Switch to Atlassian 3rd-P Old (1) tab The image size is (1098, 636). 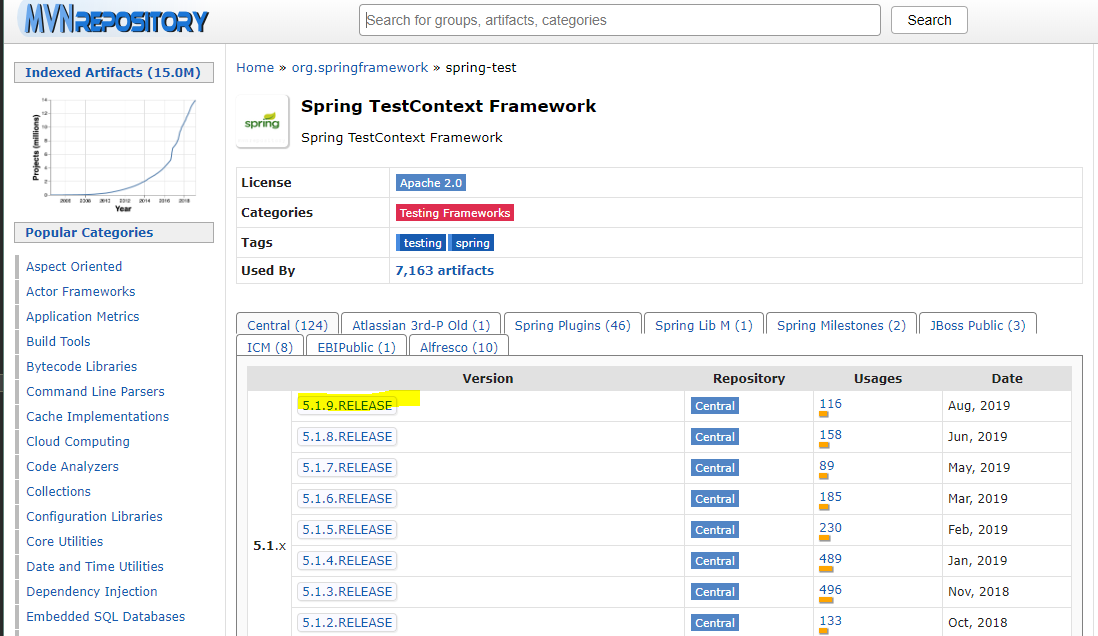coord(421,325)
